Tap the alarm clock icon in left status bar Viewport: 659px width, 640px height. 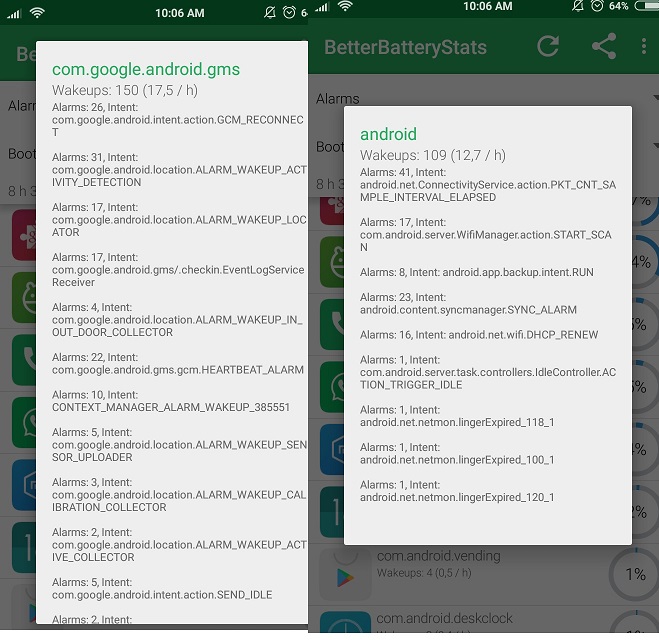(x=289, y=13)
